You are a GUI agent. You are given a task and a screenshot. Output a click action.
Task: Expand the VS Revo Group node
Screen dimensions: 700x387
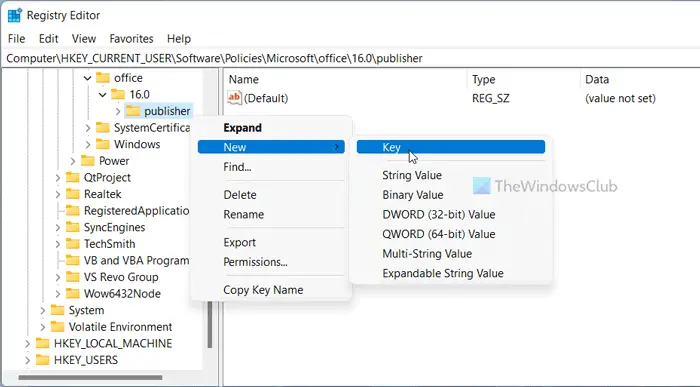tap(58, 277)
